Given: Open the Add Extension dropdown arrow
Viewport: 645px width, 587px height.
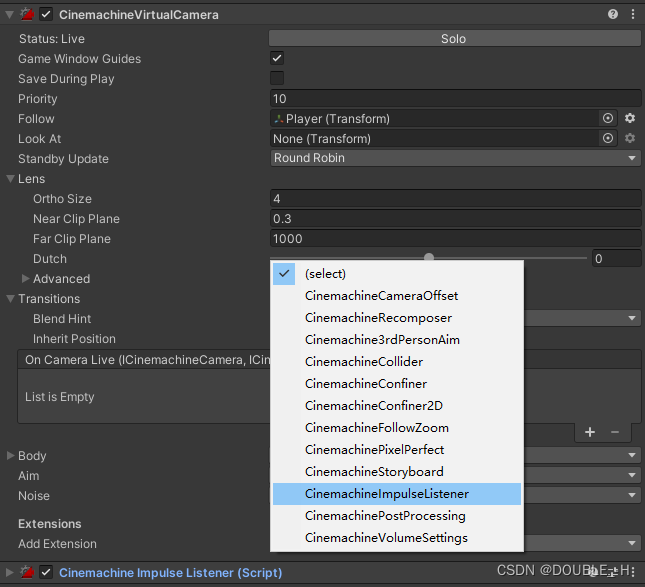Looking at the screenshot, I should (x=632, y=543).
